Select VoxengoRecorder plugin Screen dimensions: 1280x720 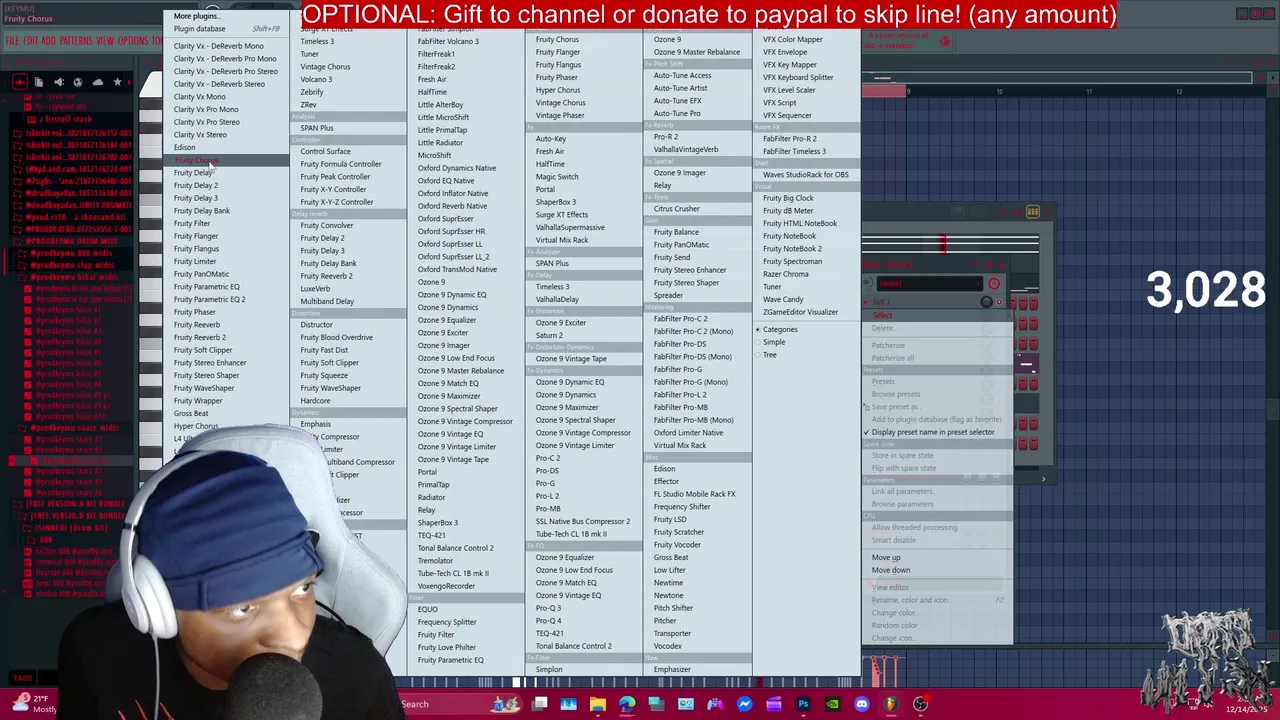(x=446, y=586)
